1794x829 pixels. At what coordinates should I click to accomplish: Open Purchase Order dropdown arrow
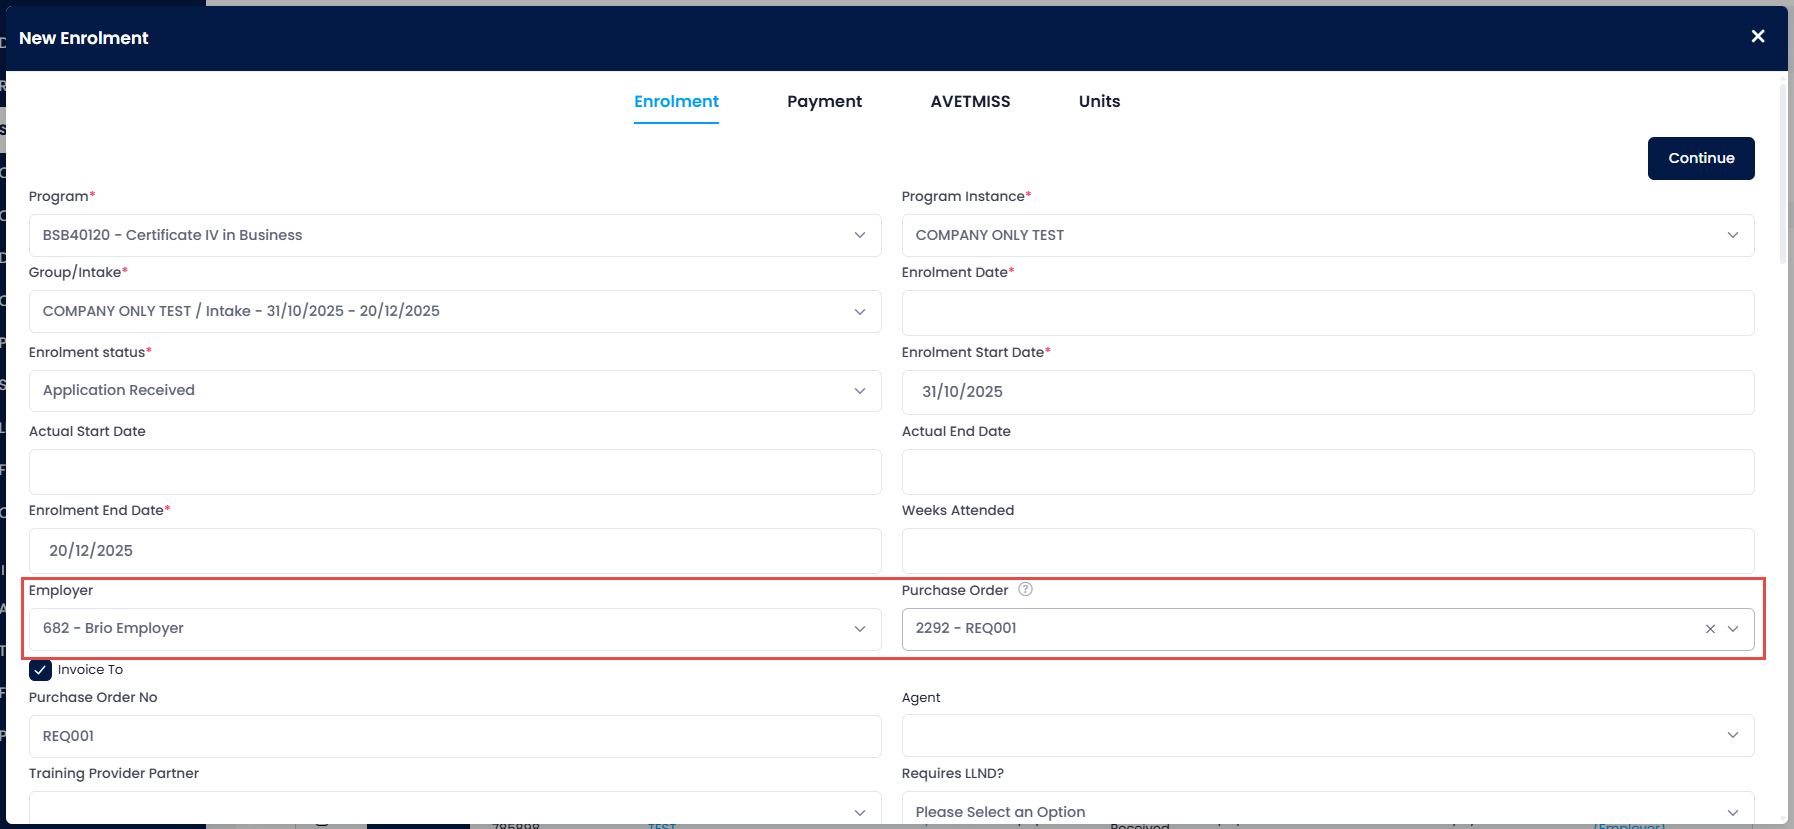tap(1733, 629)
